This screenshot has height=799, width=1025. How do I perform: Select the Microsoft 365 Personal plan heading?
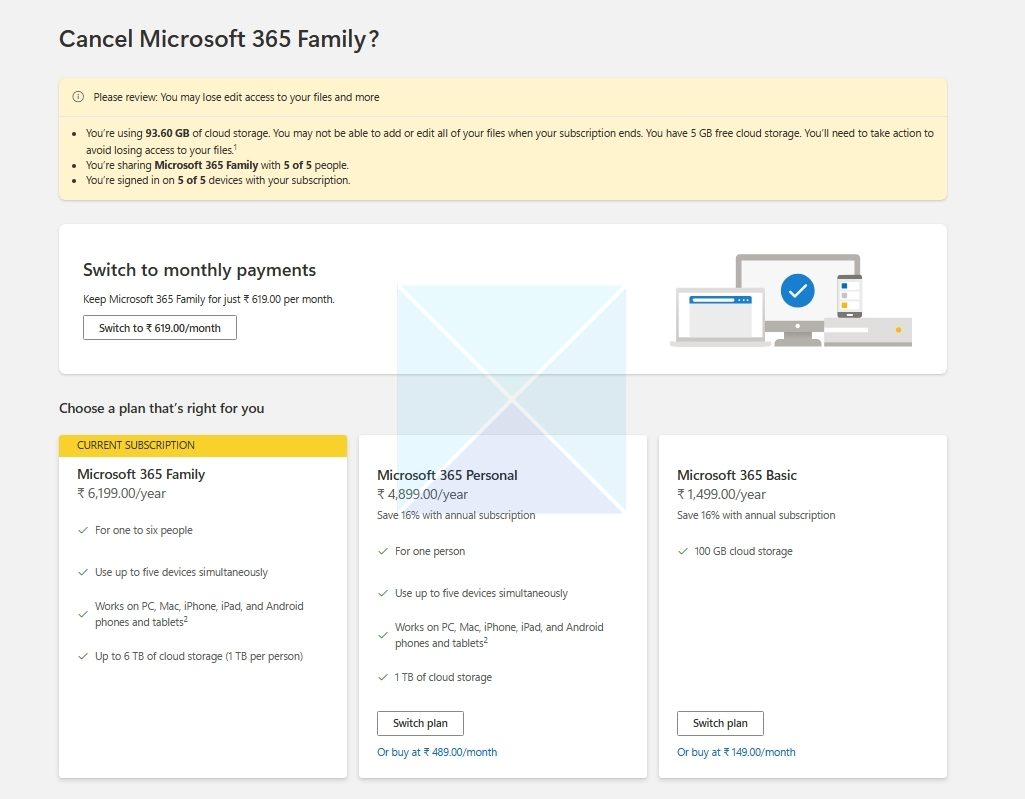pos(447,475)
